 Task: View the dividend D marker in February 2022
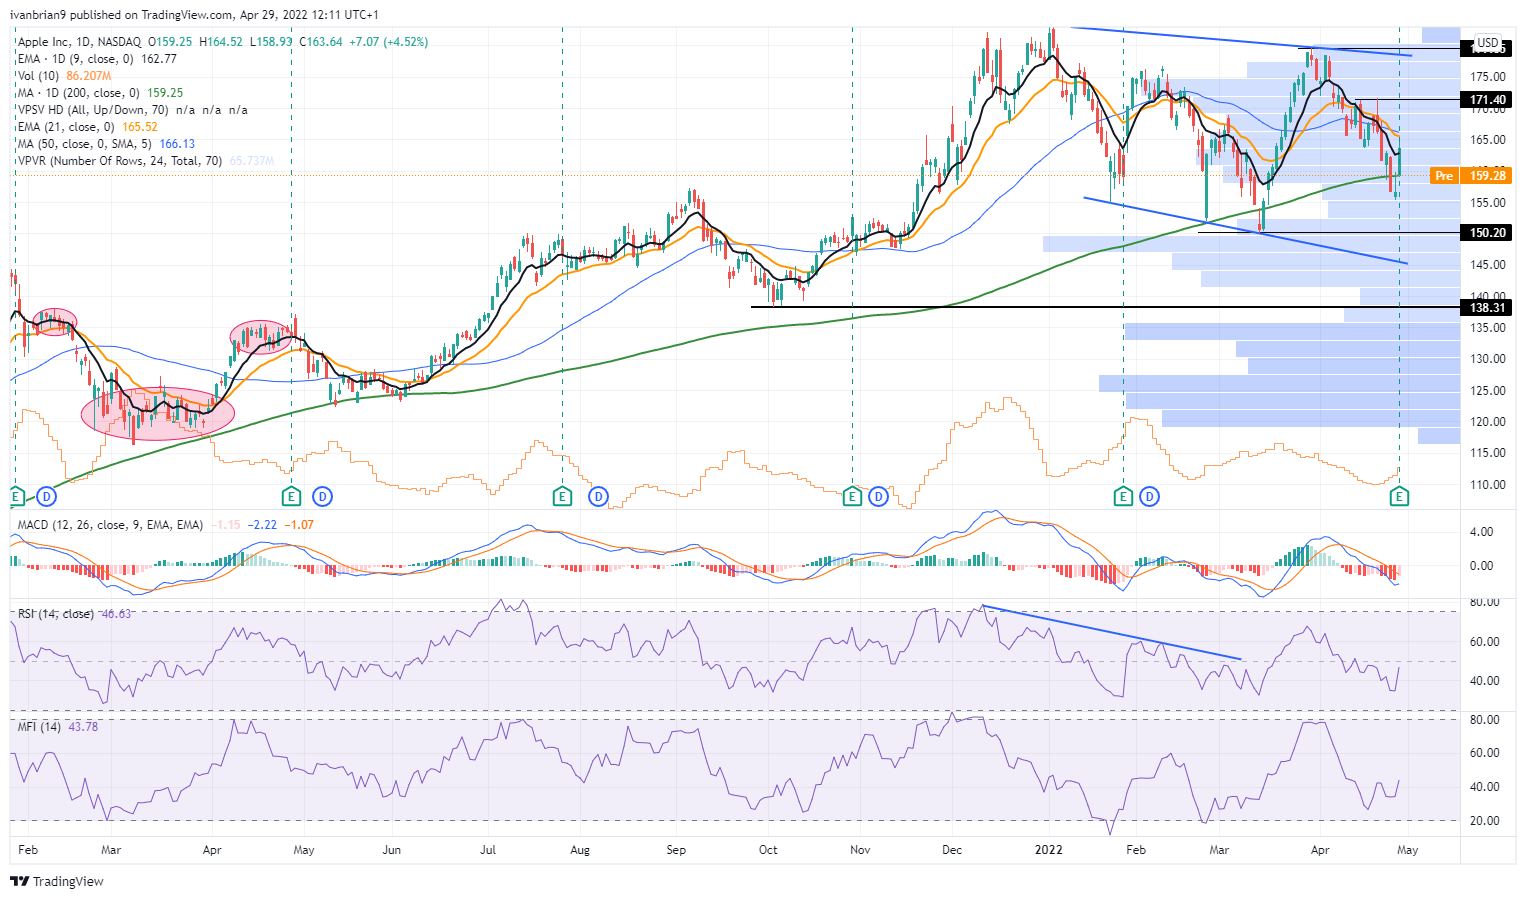[x=1150, y=496]
